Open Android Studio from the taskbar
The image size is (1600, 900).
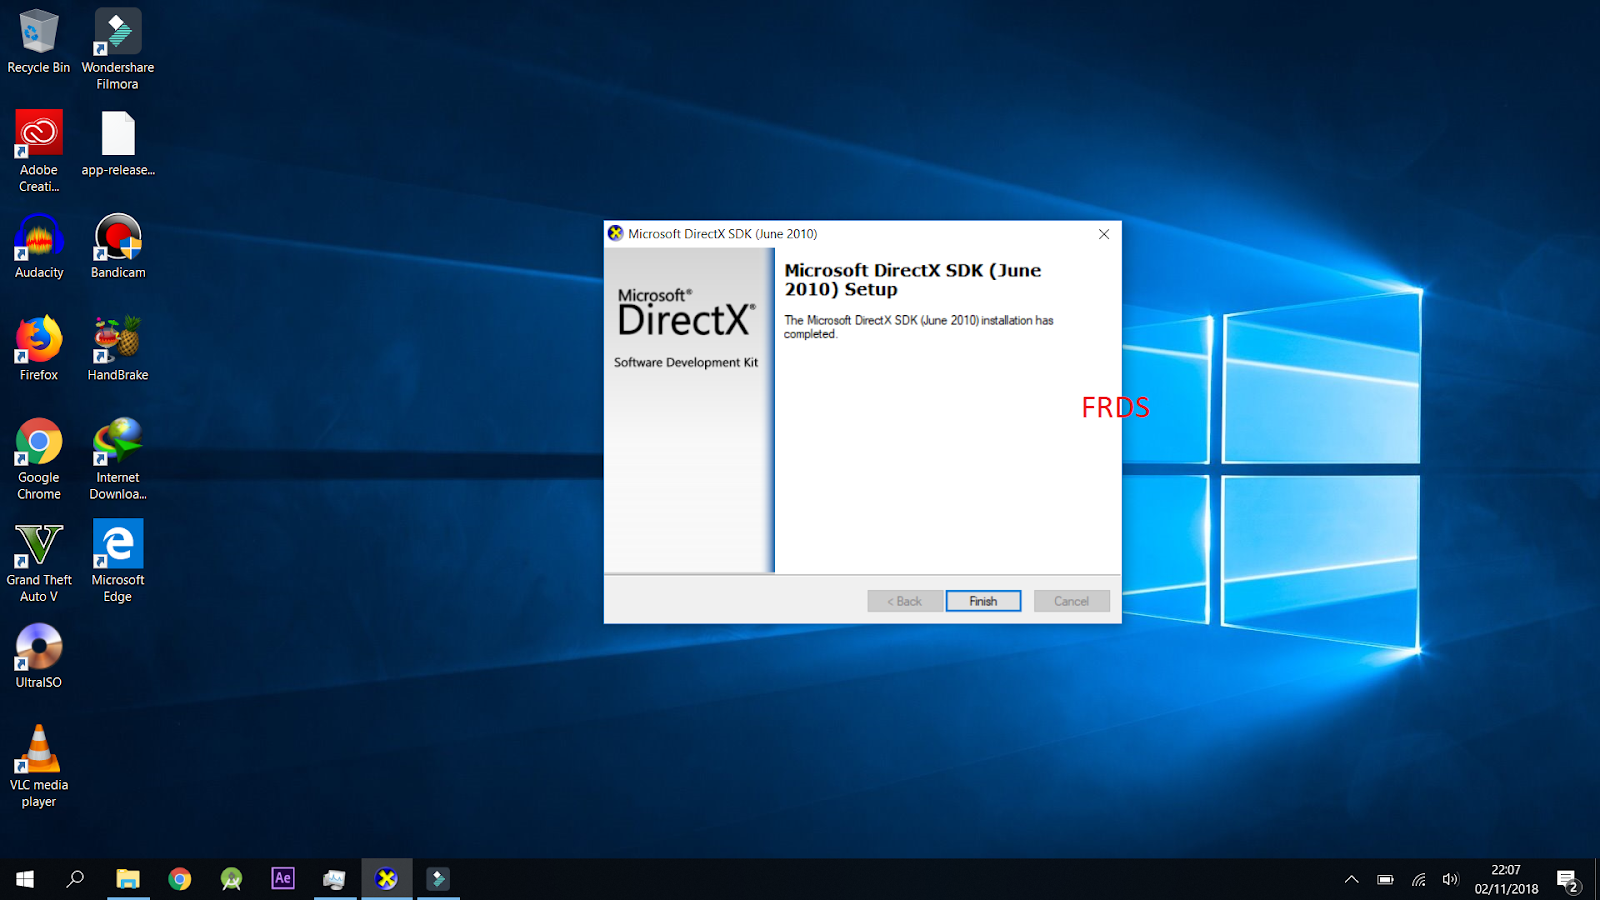[232, 879]
